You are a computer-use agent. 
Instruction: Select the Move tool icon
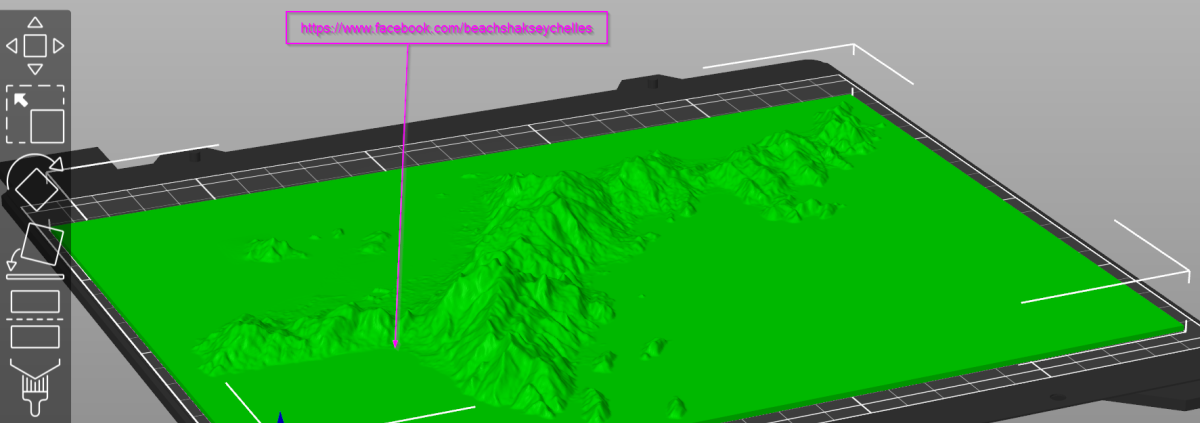pos(35,46)
